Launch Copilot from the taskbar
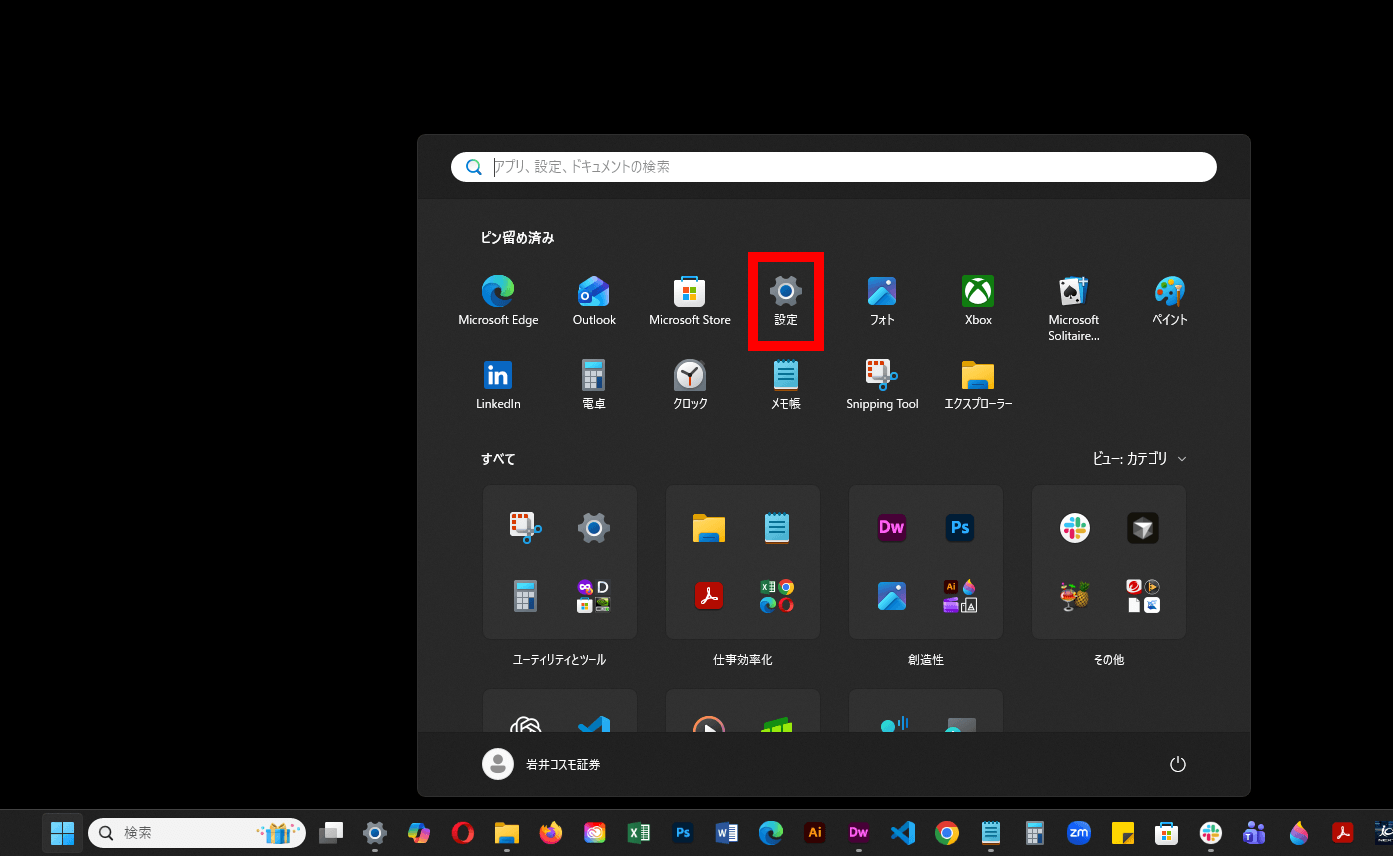The width and height of the screenshot is (1393, 856). (x=419, y=833)
